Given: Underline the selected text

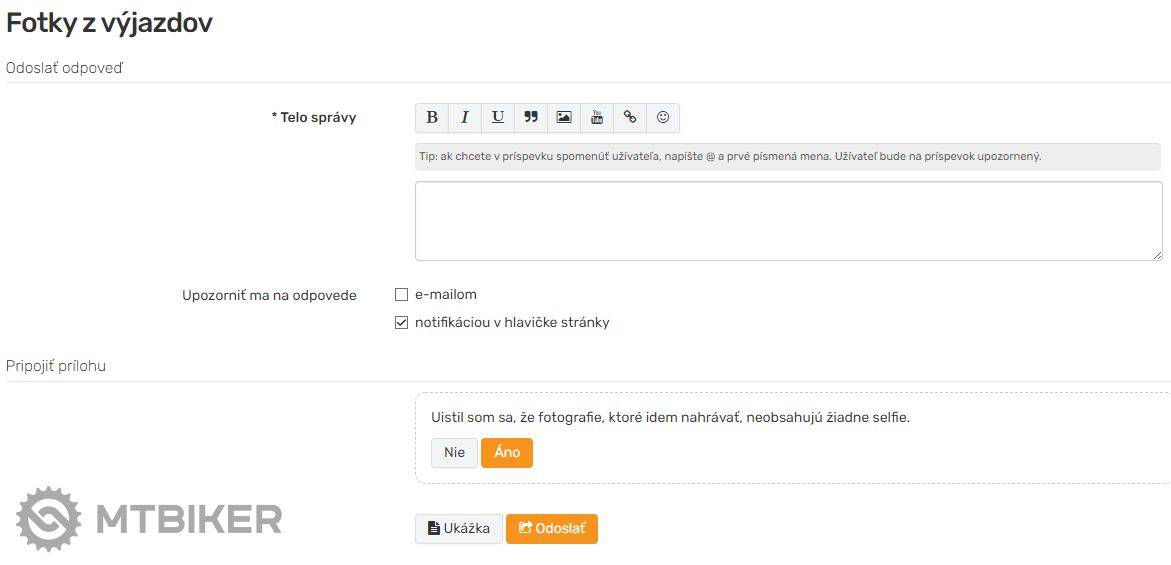Looking at the screenshot, I should 498,118.
